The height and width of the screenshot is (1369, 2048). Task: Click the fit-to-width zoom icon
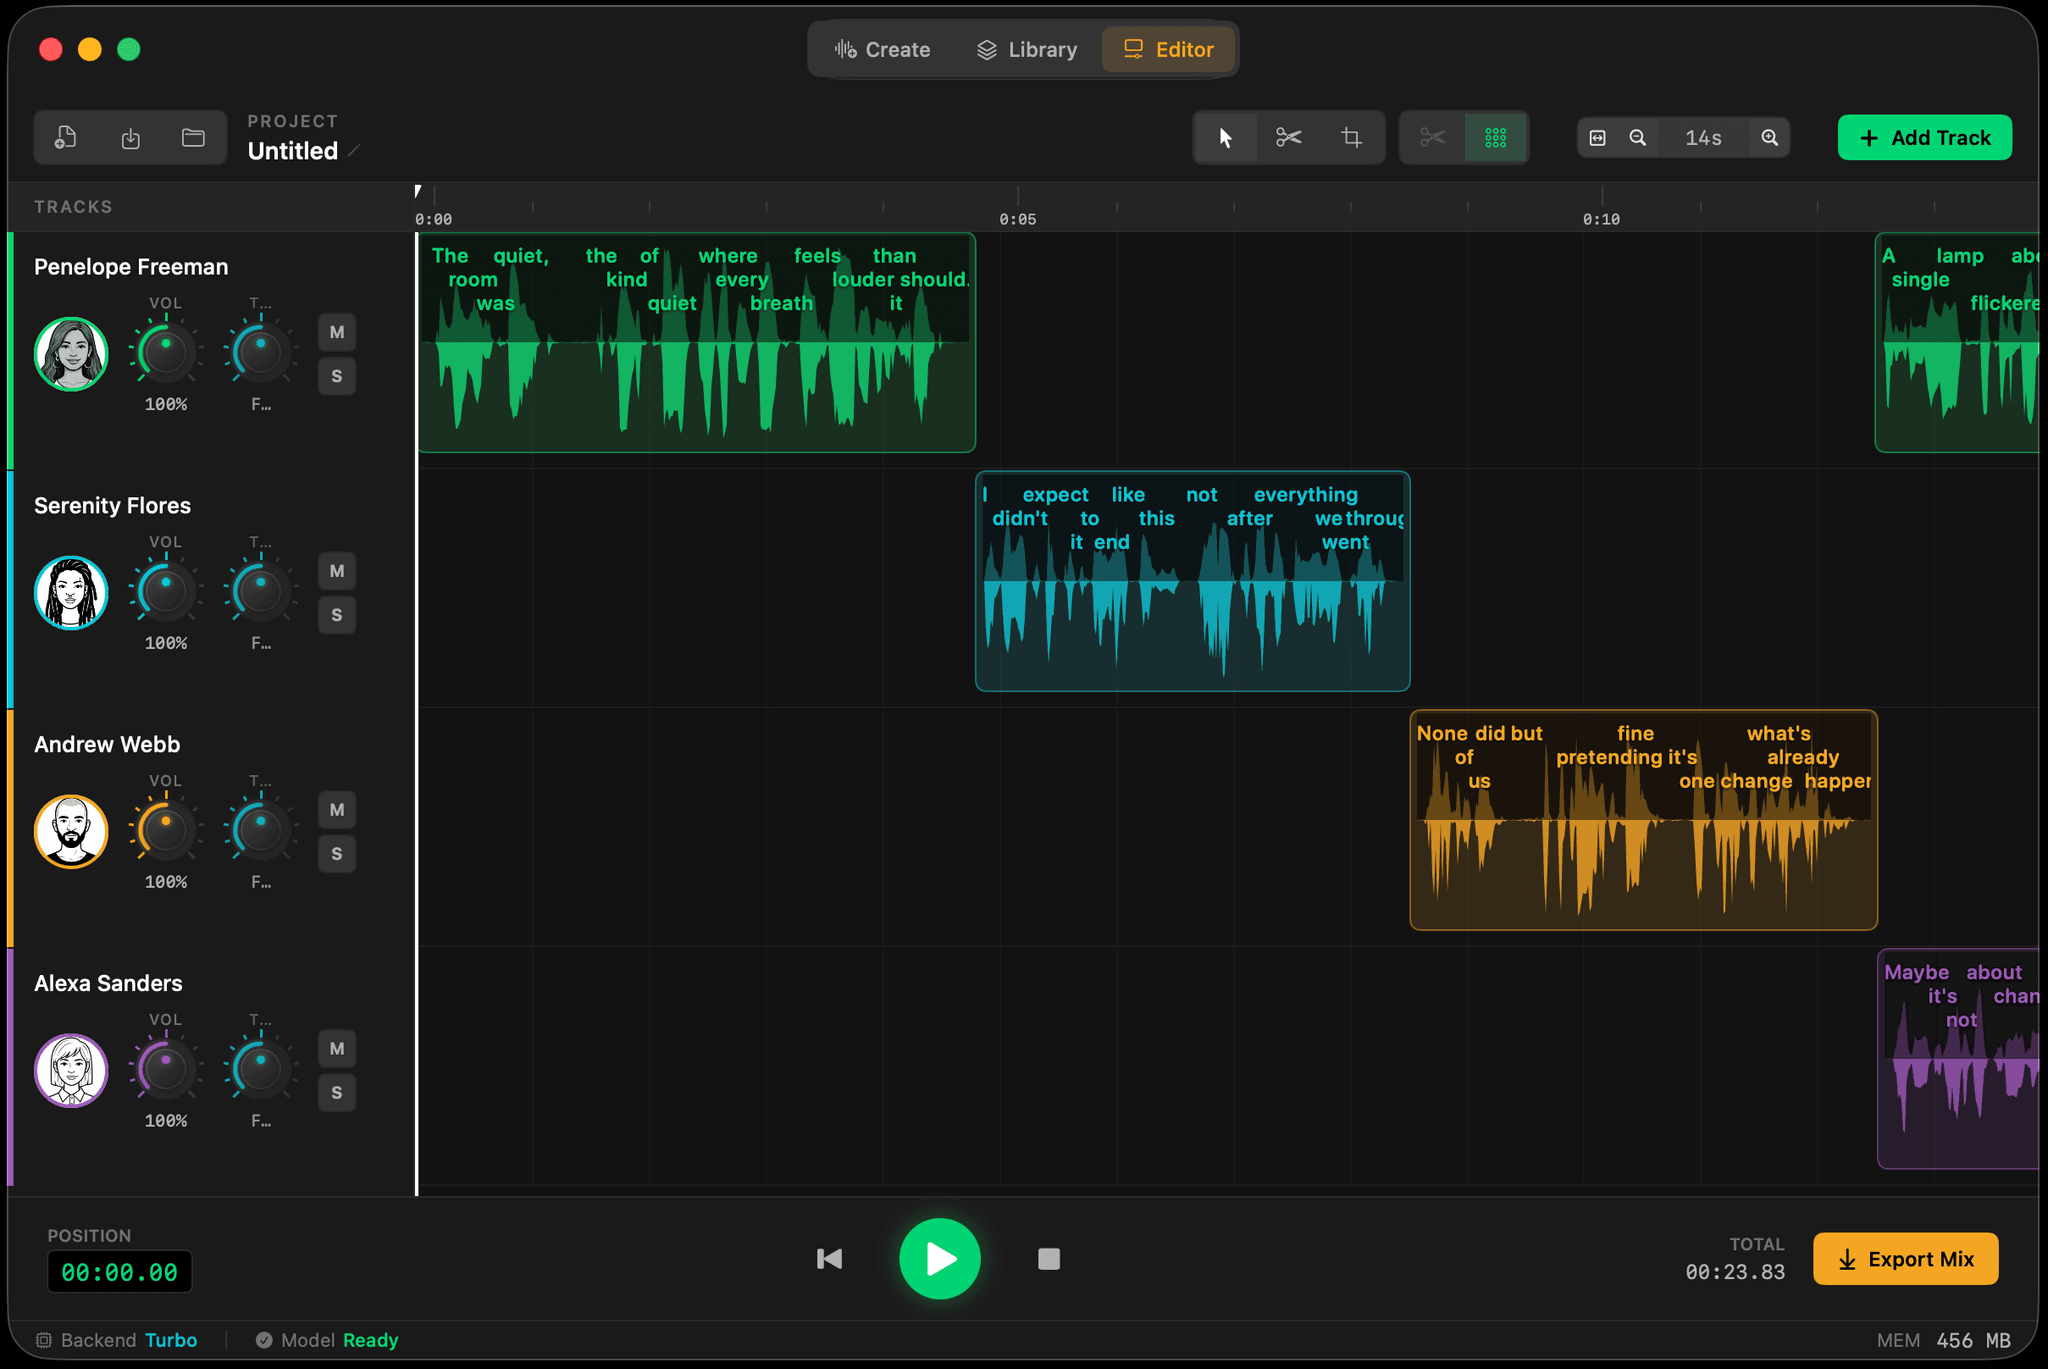[1597, 137]
